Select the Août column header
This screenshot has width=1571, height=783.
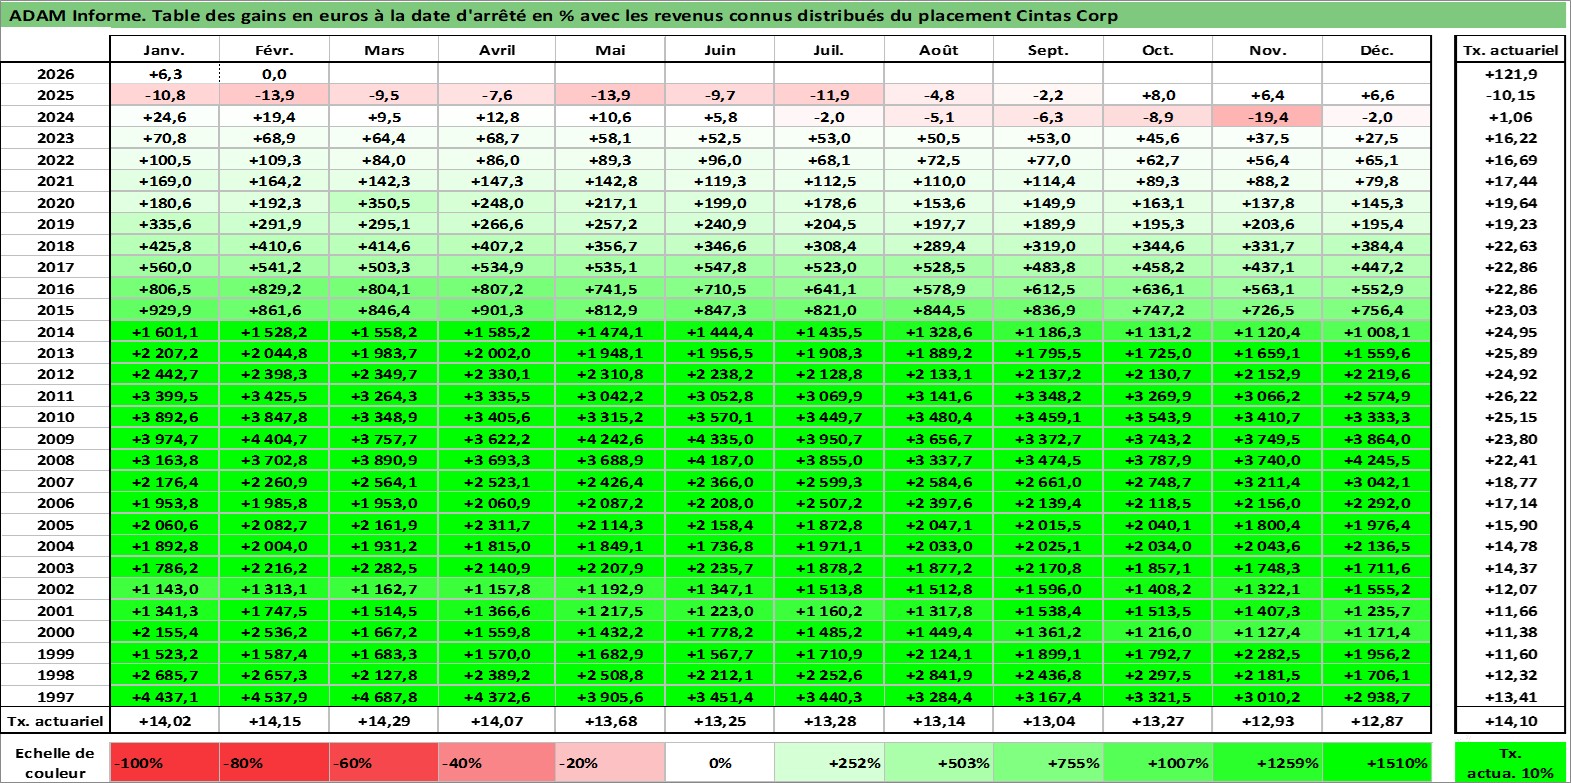pyautogui.click(x=939, y=50)
